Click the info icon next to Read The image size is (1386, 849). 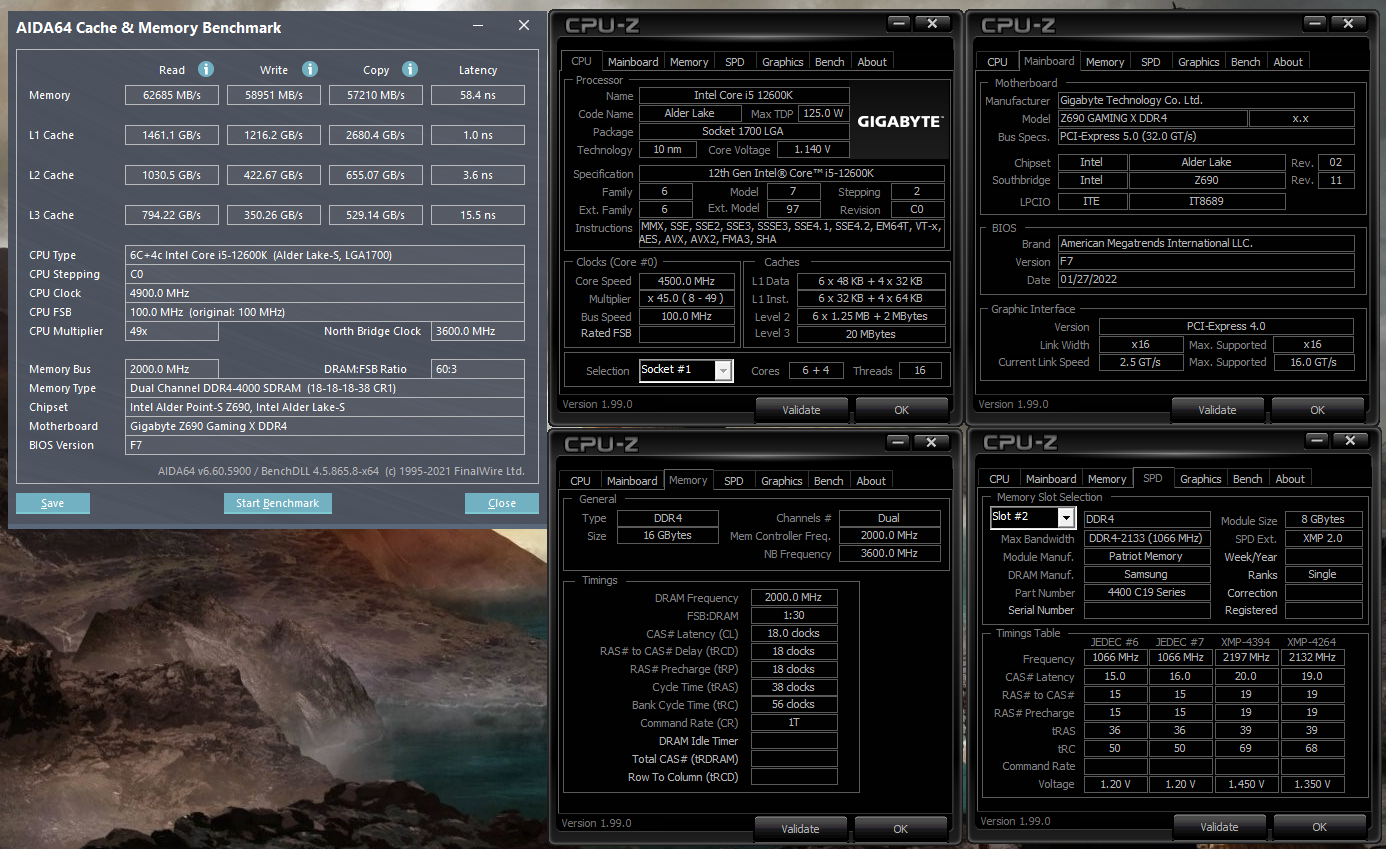coord(206,70)
